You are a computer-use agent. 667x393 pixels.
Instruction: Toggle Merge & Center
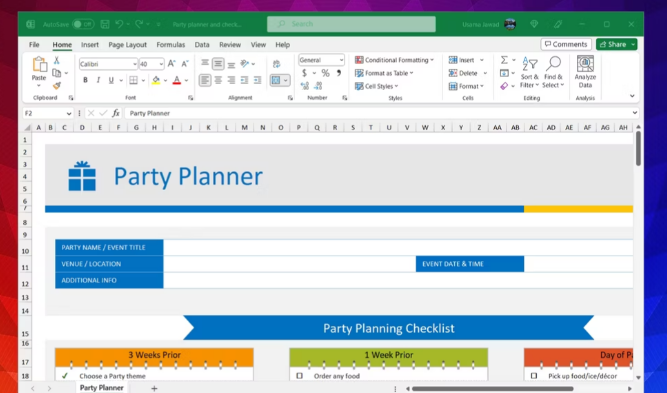276,80
